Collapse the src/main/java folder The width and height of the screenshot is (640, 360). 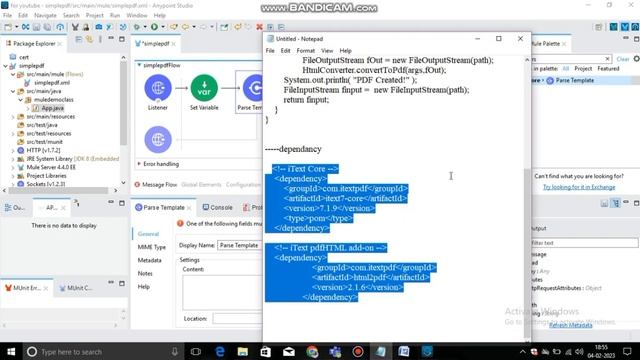[13, 91]
